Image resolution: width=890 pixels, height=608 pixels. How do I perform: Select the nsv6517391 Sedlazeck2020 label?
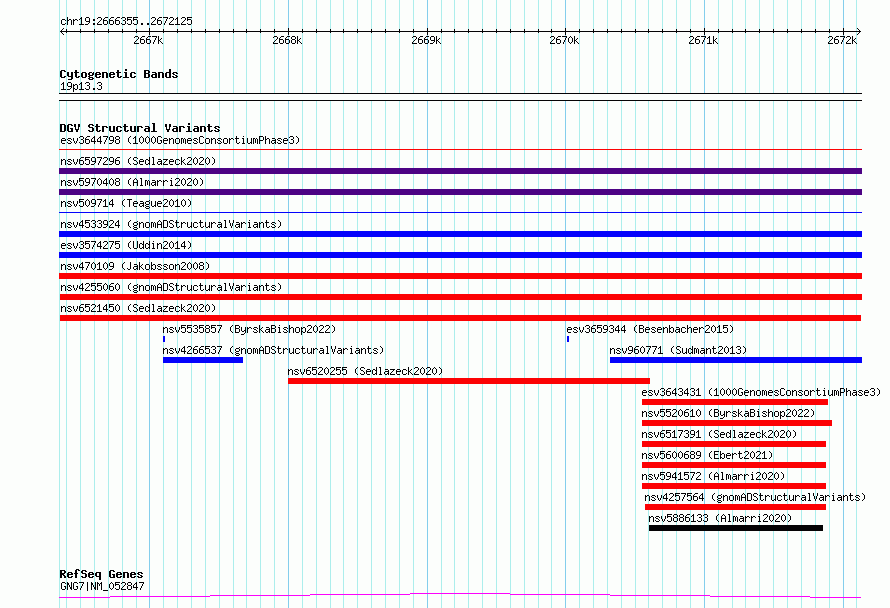(x=719, y=434)
